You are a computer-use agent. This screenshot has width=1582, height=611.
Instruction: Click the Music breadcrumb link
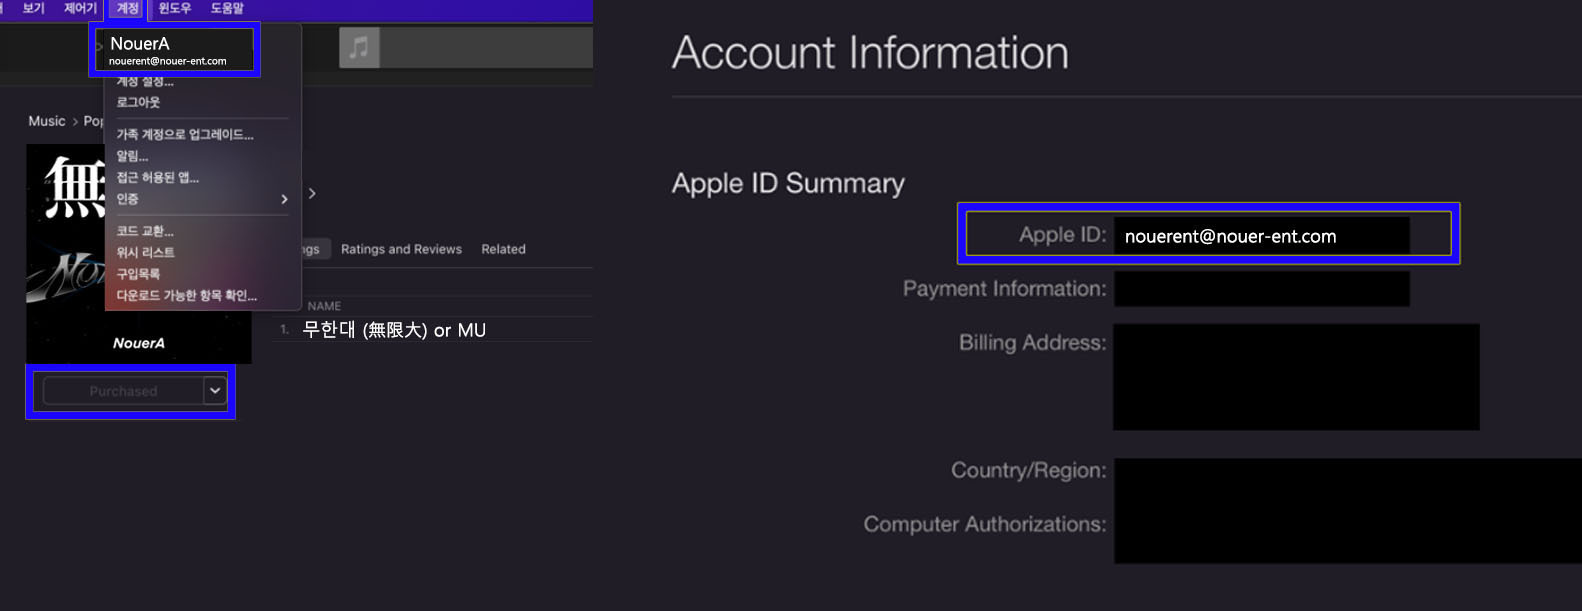tap(47, 121)
